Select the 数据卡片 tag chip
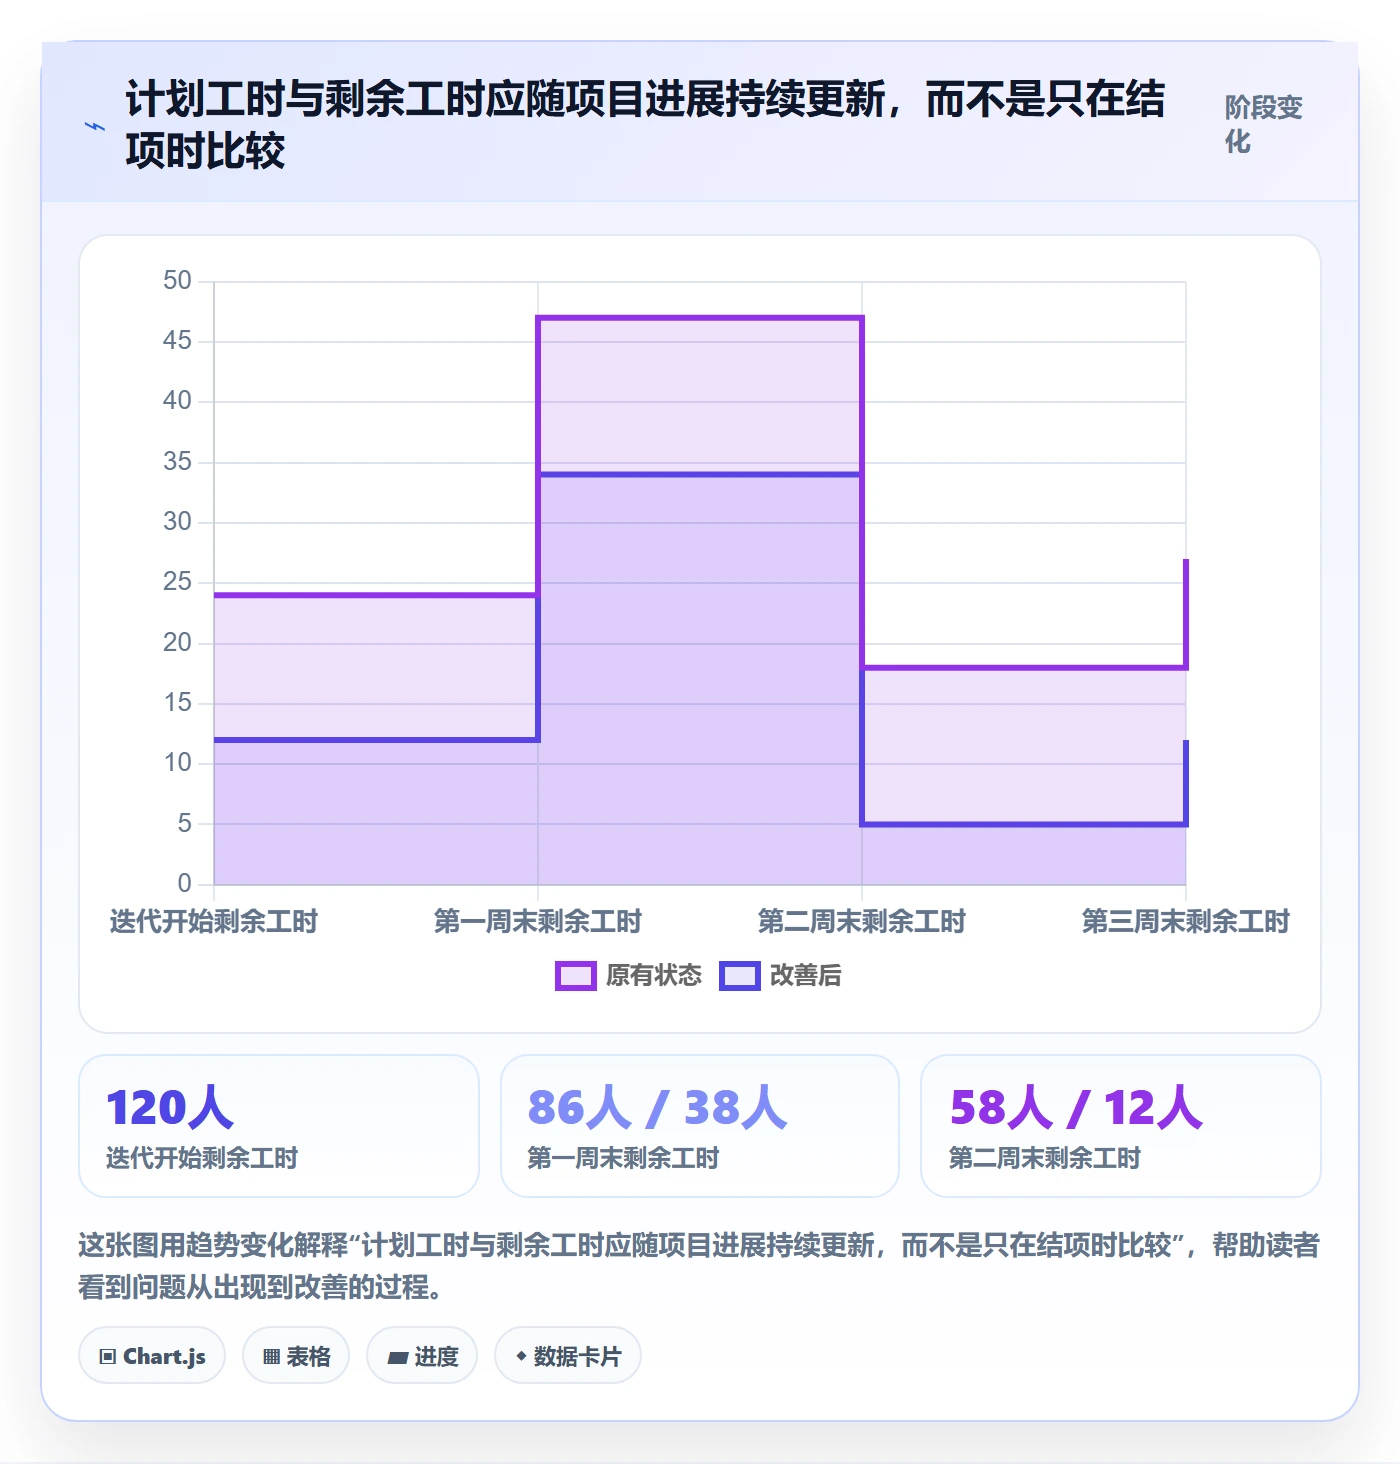Image resolution: width=1400 pixels, height=1464 pixels. [x=568, y=1356]
